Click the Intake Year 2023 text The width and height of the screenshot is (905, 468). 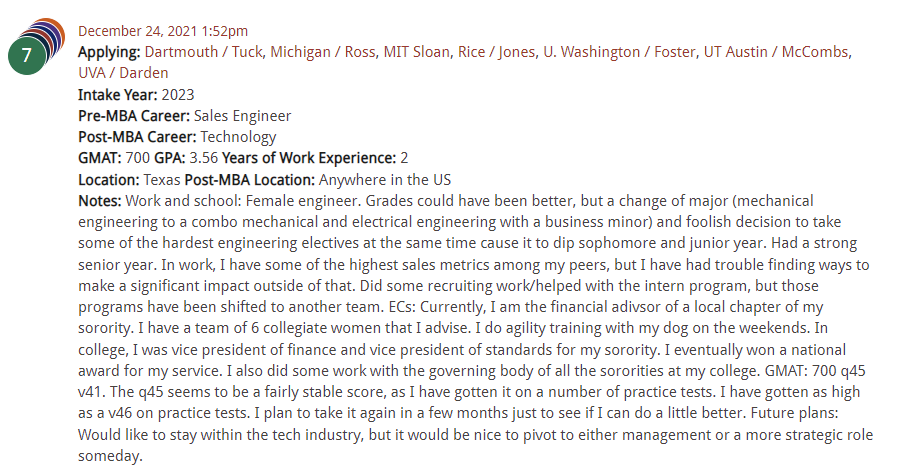point(178,95)
